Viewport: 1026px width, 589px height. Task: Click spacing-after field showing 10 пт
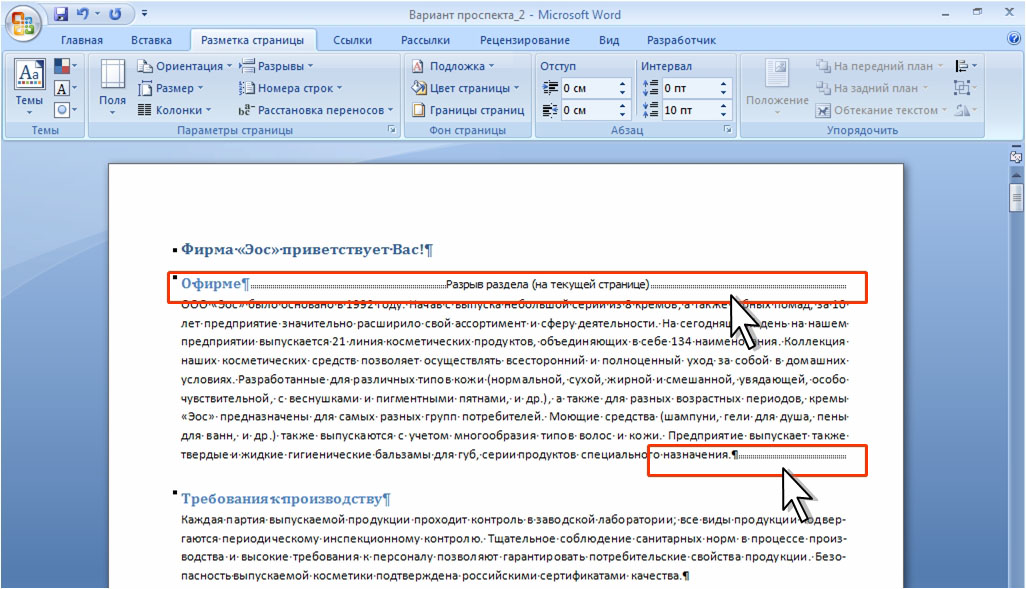point(688,110)
